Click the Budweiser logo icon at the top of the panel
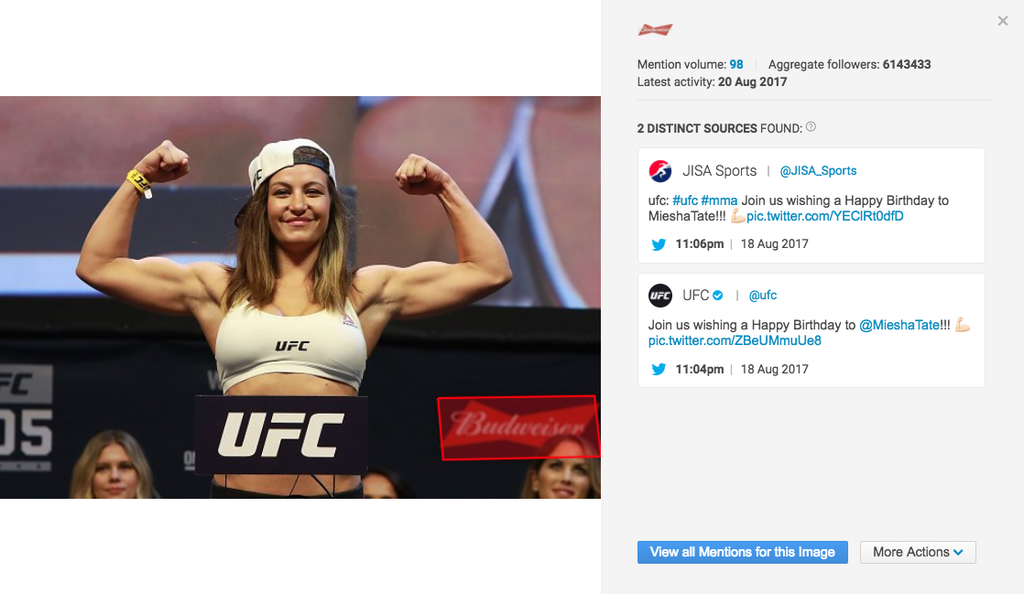This screenshot has height=594, width=1024. 655,29
